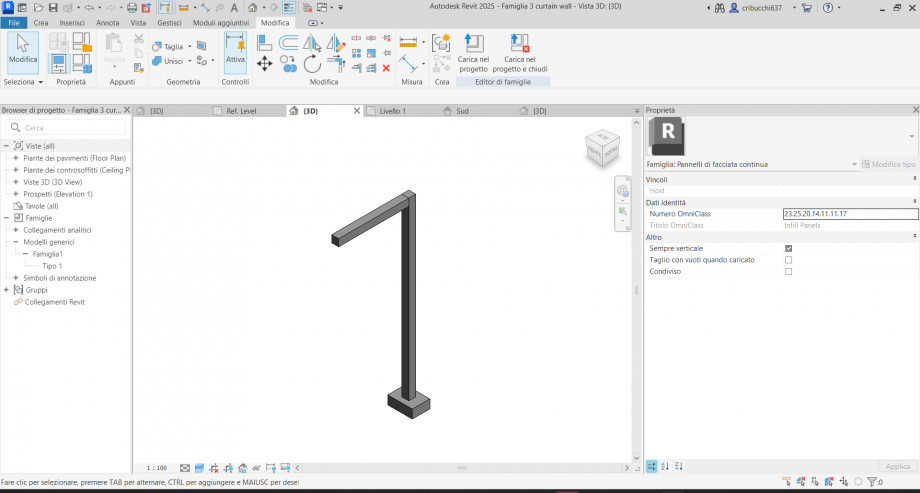Screen dimensions: 920x493
Task: Click the Mirror draw axis icon
Action: [336, 42]
